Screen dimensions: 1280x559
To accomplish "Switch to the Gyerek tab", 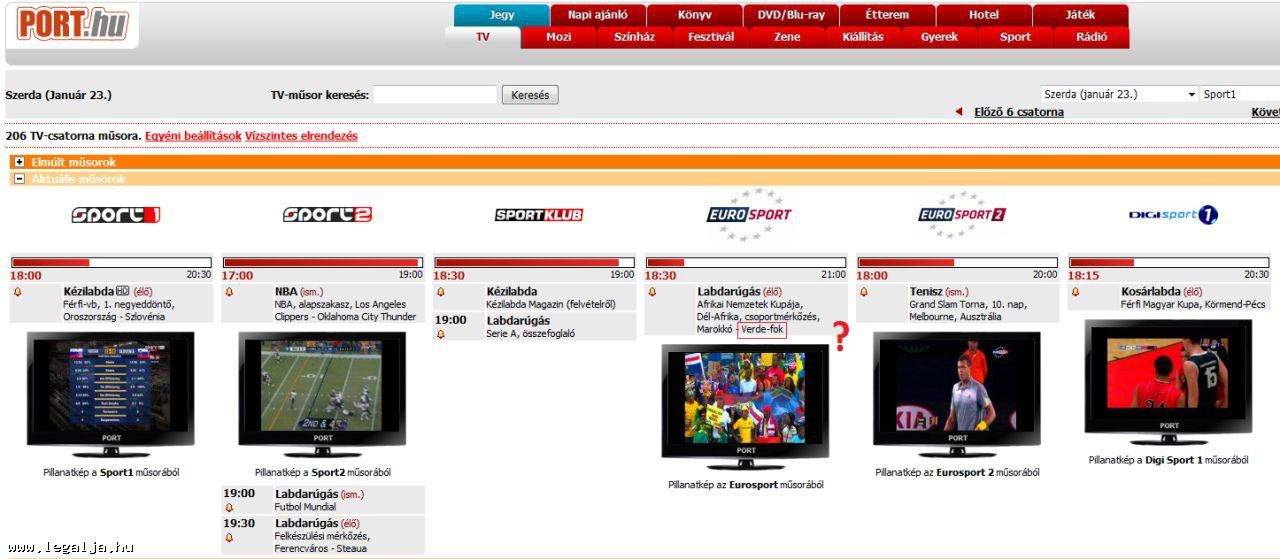I will (x=939, y=37).
